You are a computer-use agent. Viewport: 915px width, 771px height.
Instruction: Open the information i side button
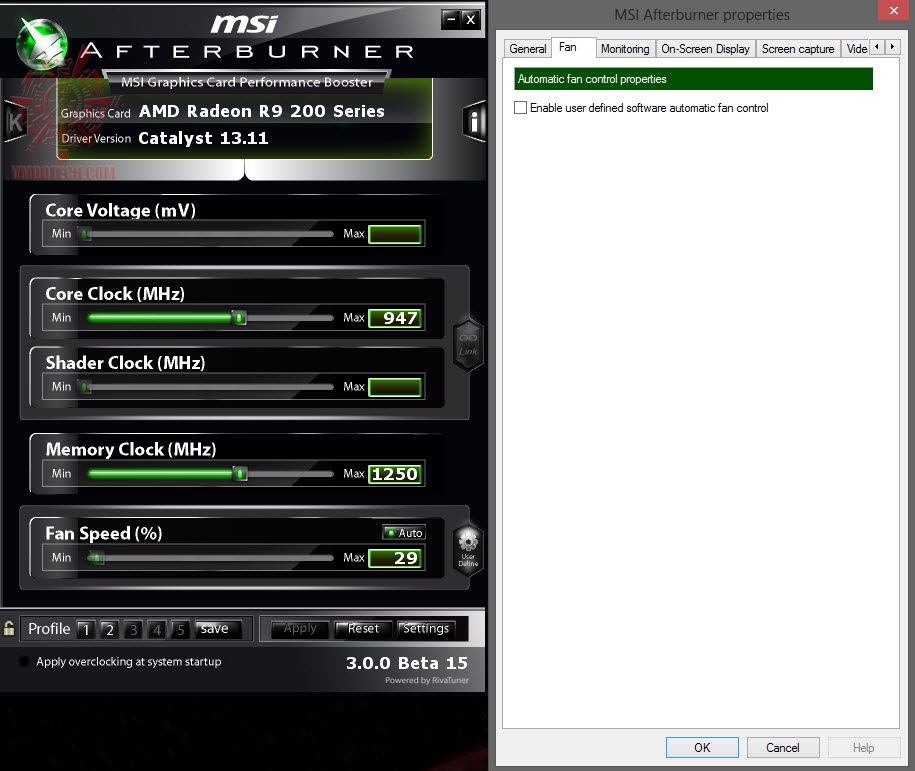tap(474, 121)
